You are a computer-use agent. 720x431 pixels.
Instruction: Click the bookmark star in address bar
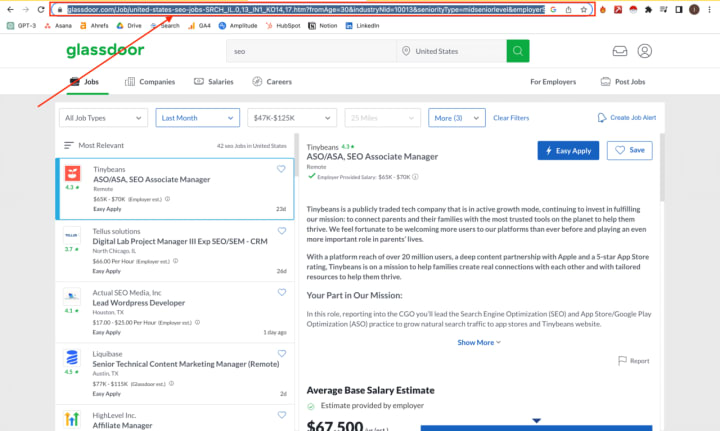[x=584, y=9]
